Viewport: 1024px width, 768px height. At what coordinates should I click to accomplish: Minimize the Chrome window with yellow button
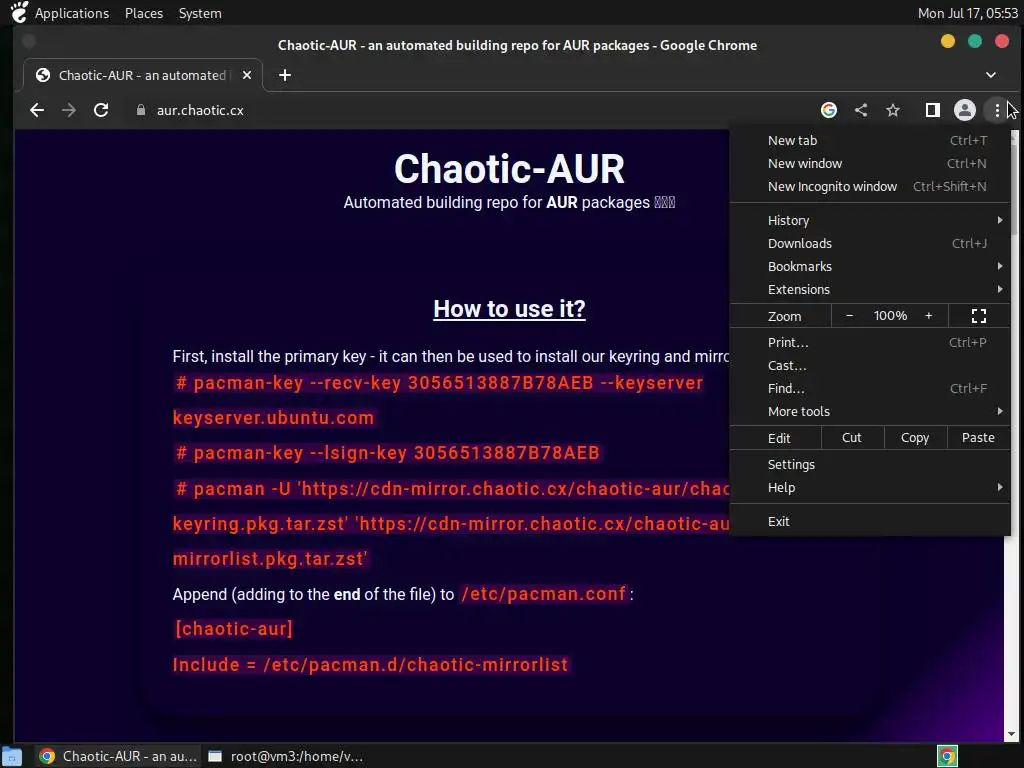(x=948, y=42)
